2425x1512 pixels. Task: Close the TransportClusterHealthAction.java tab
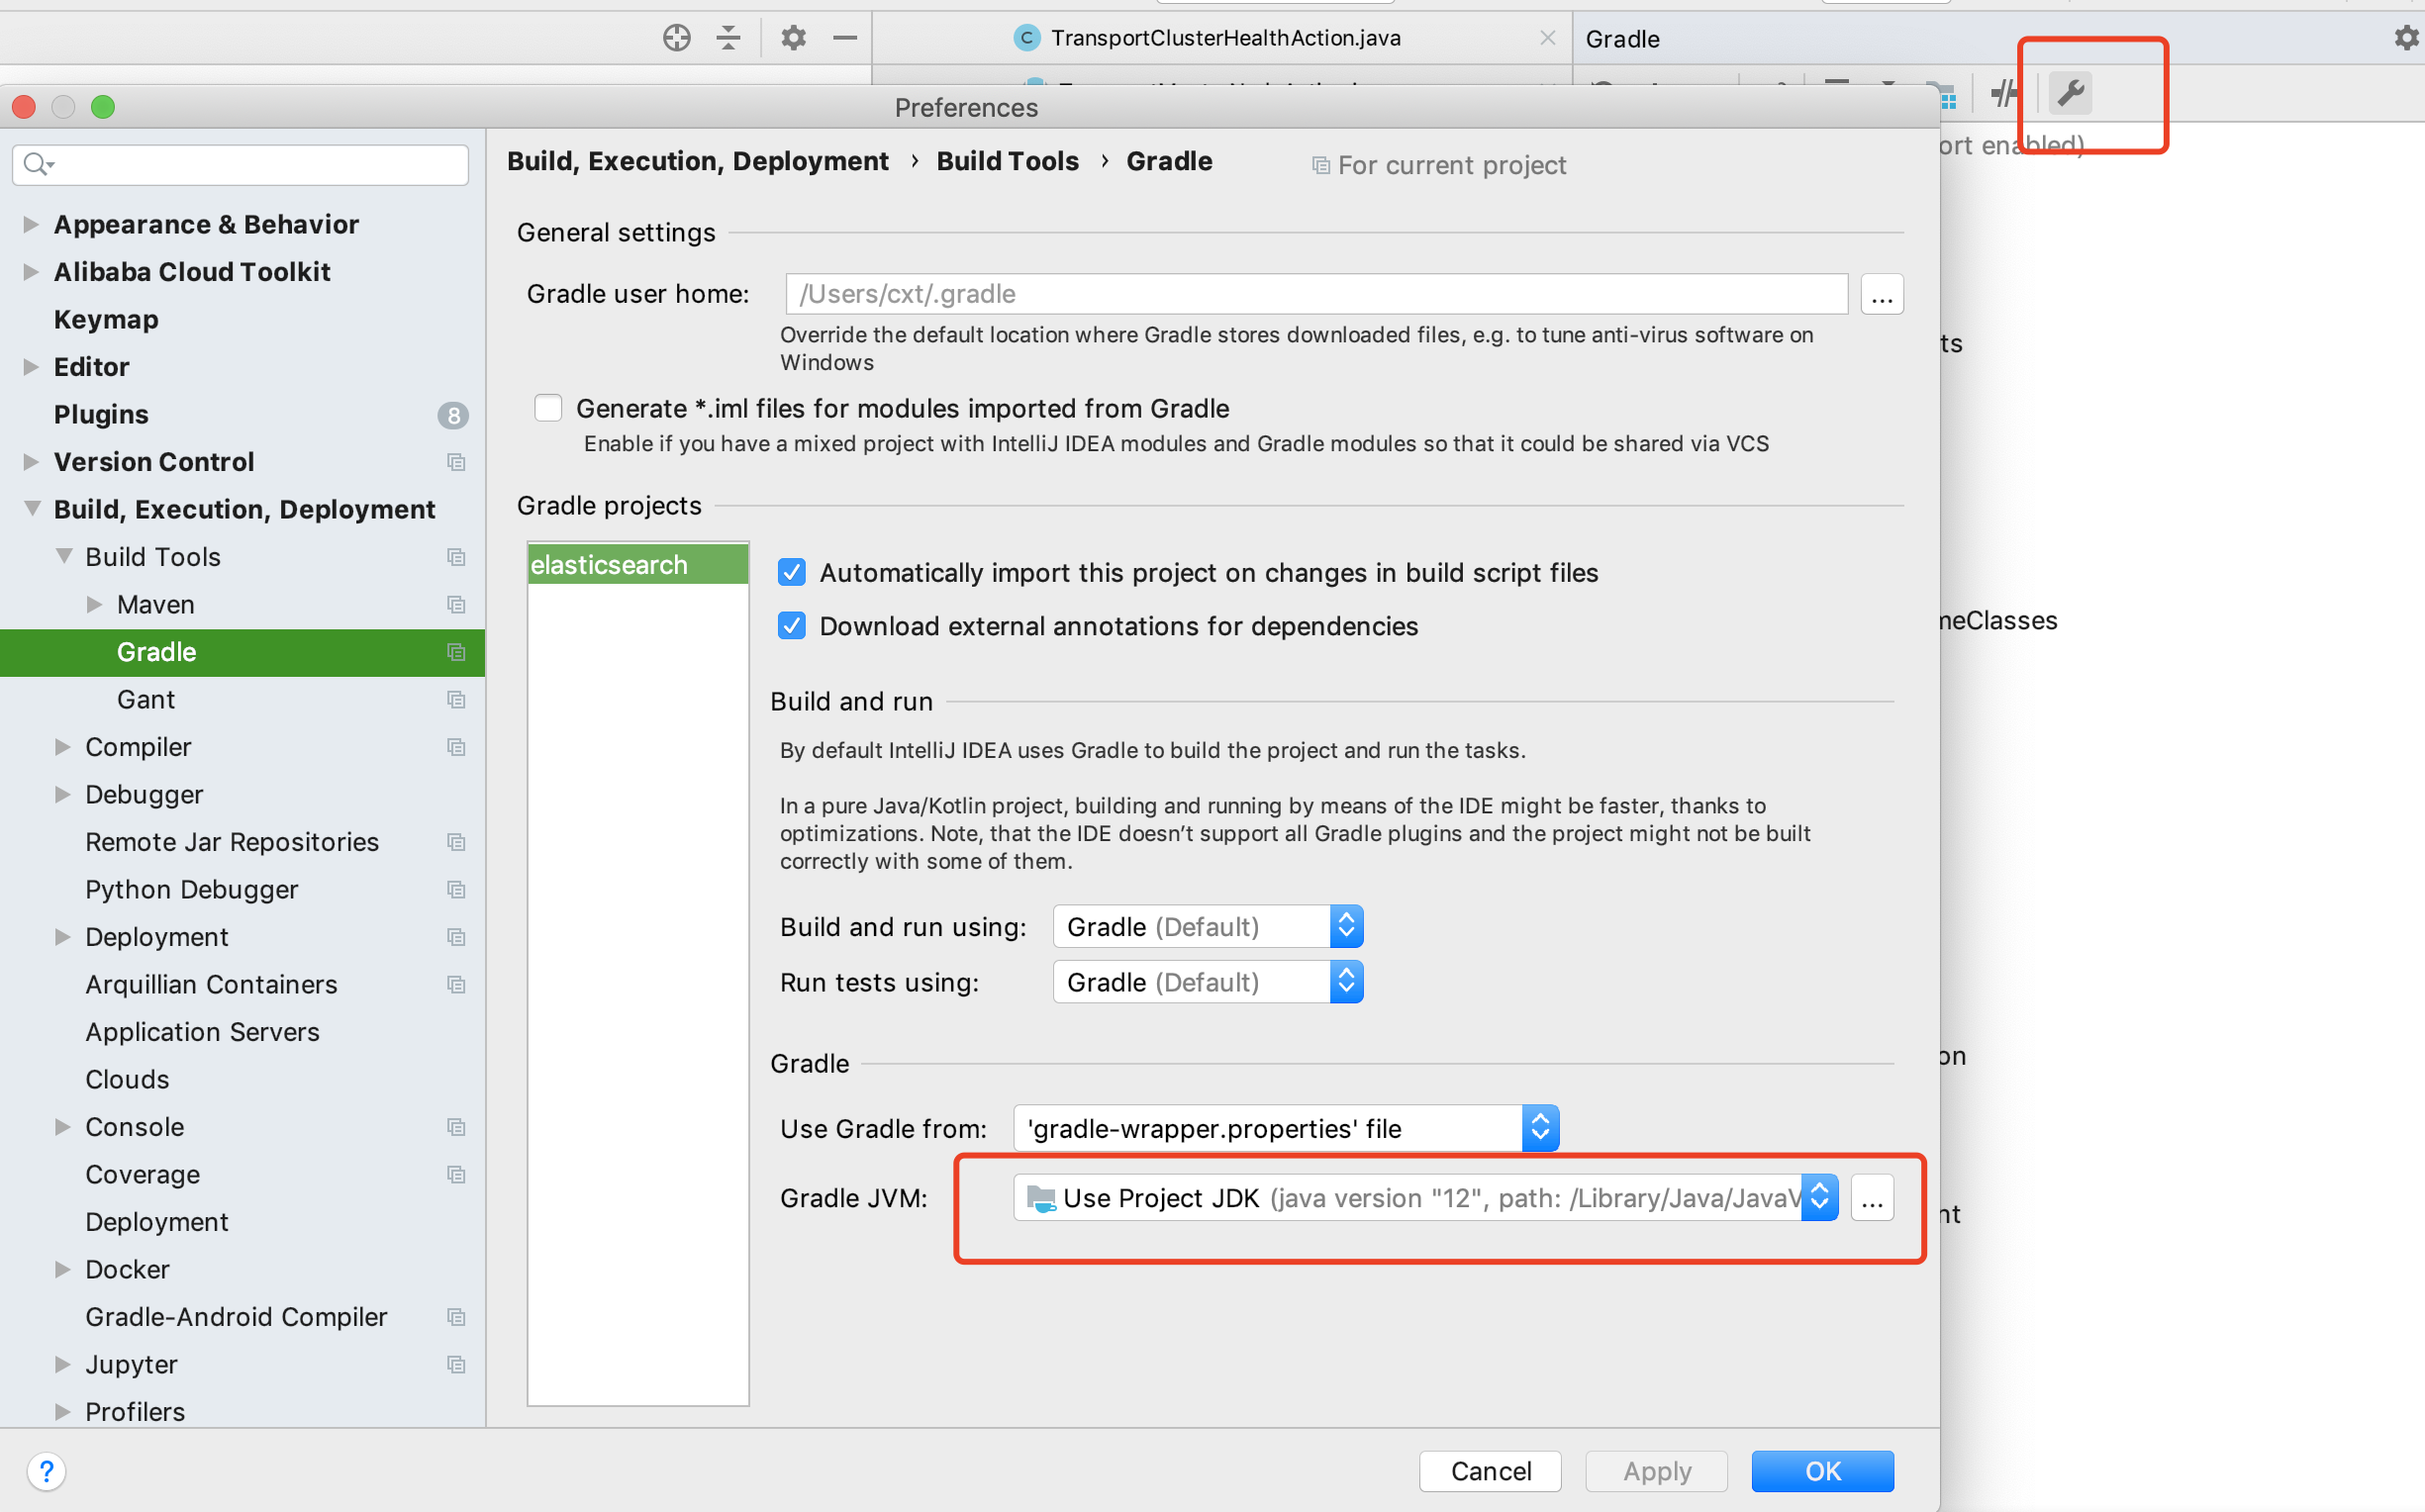click(1547, 38)
